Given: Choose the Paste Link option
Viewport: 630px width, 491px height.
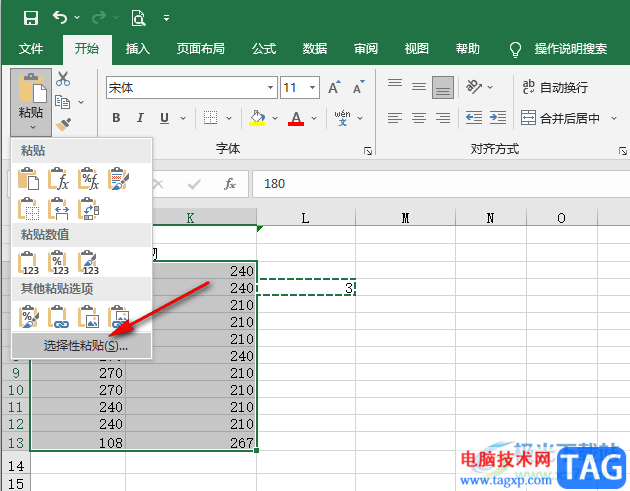Looking at the screenshot, I should point(58,317).
